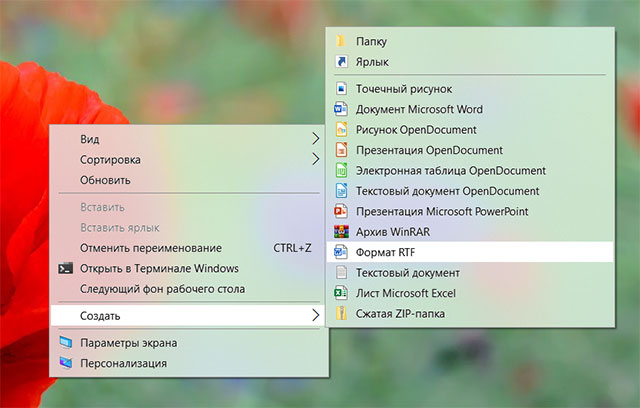The height and width of the screenshot is (408, 640).
Task: Click the shortcut arrow icon beside Ярлык
Action: point(341,62)
